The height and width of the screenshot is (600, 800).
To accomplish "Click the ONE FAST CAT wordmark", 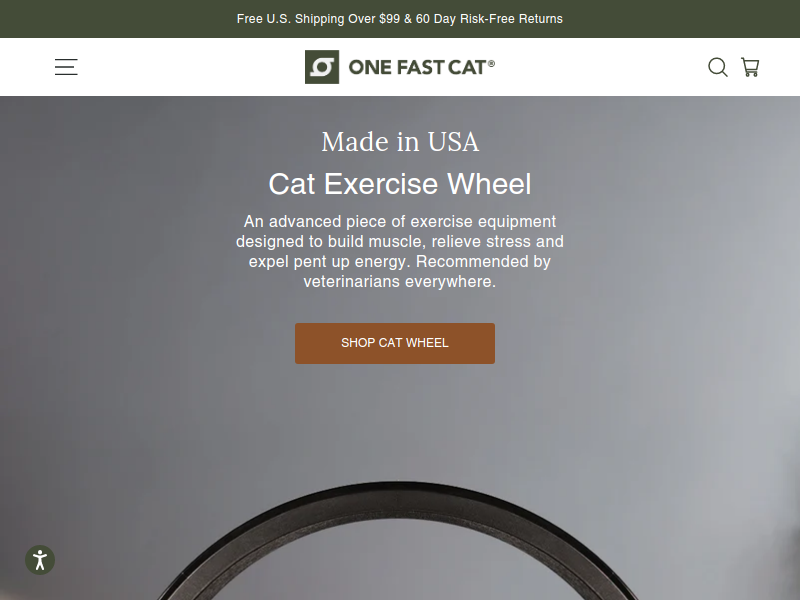I will (417, 67).
